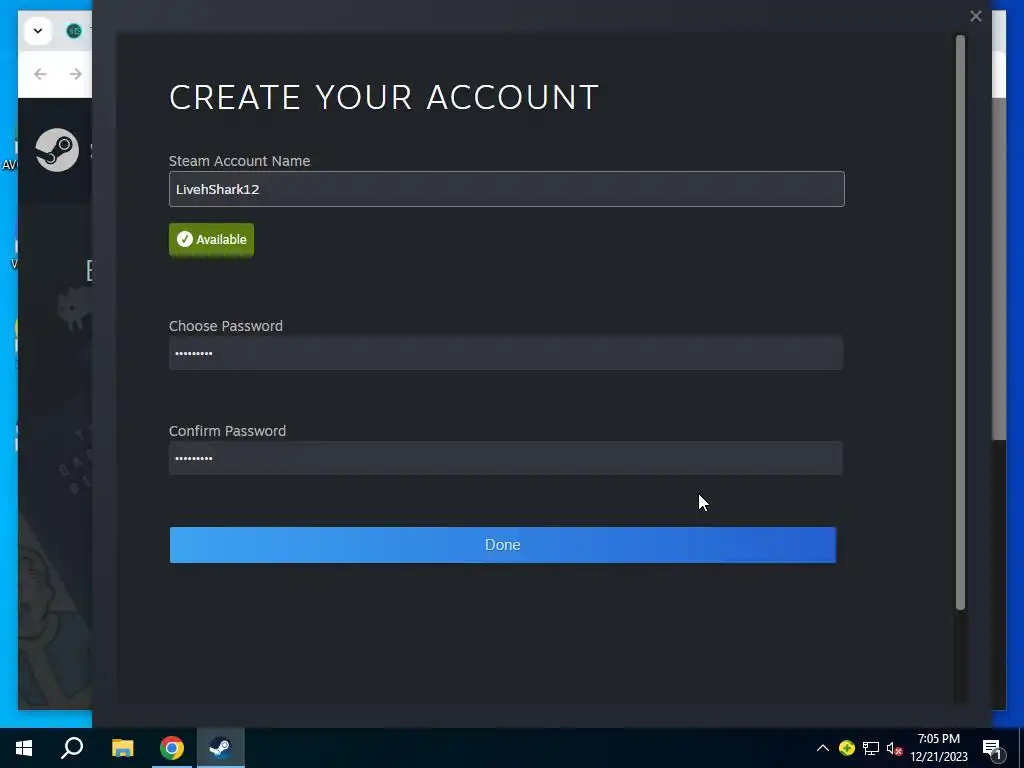Screen dimensions: 1024x768
Task: Click the Done button
Action: tap(503, 545)
